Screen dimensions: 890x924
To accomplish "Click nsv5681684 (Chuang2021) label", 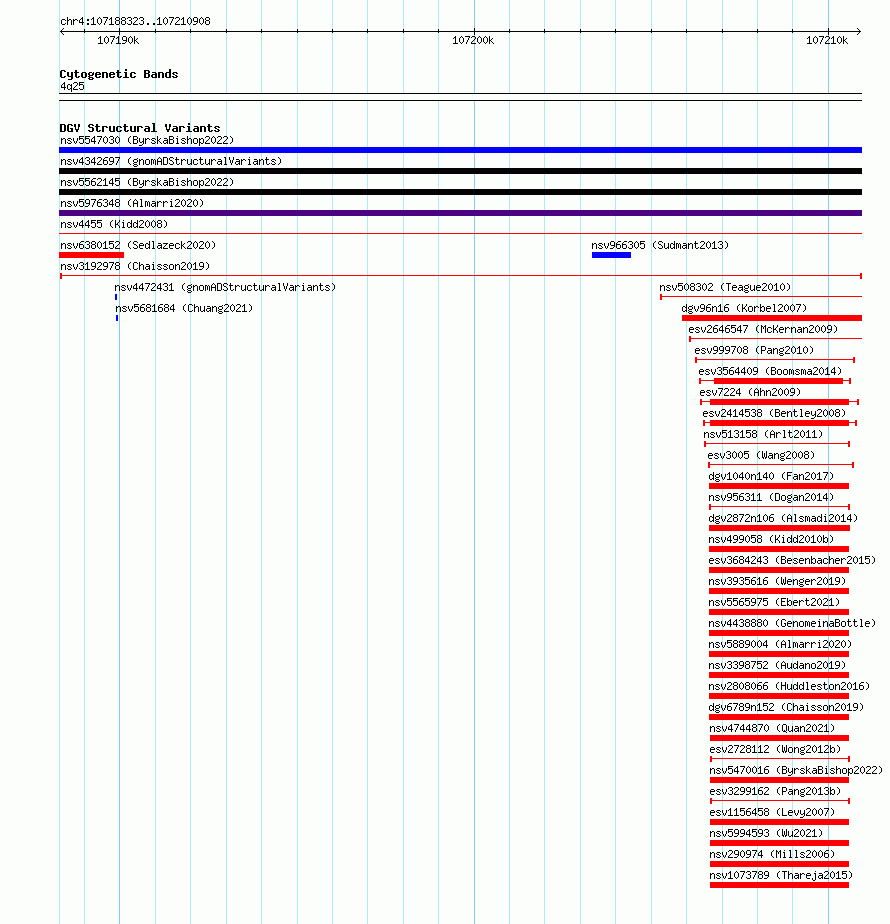I will (x=184, y=308).
